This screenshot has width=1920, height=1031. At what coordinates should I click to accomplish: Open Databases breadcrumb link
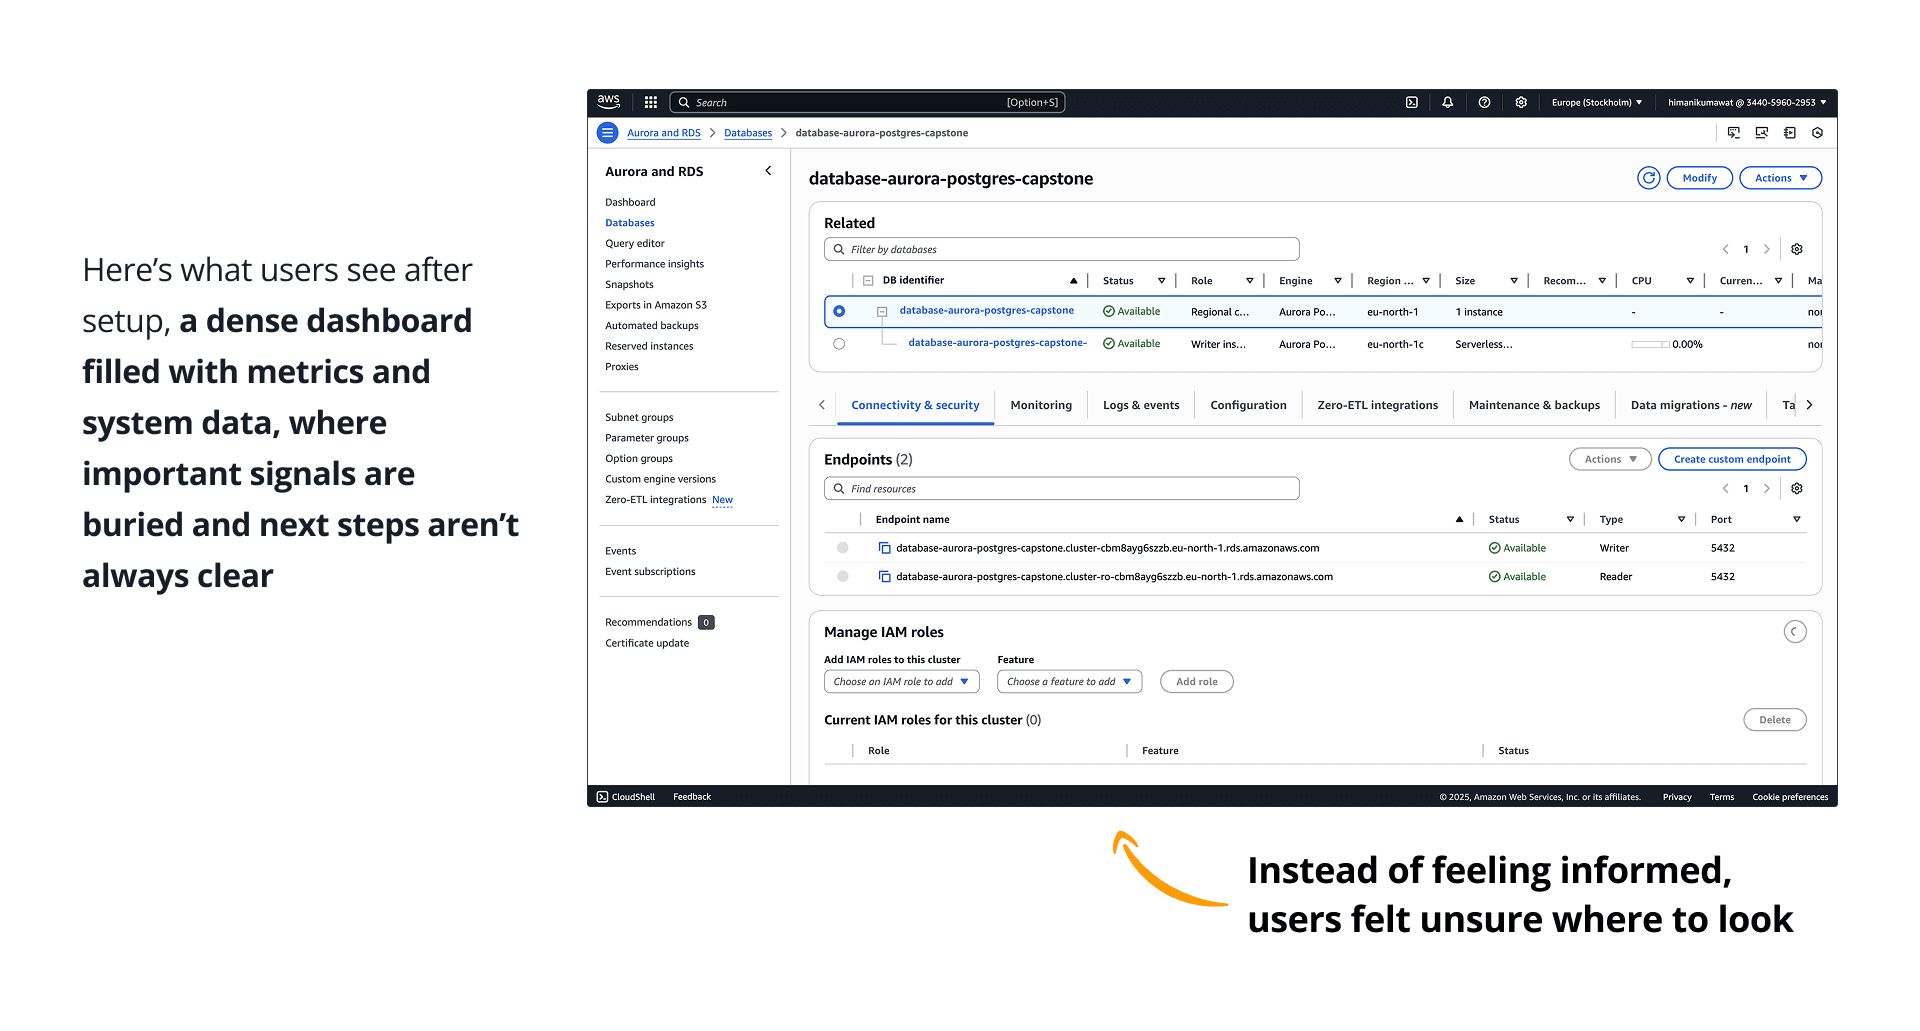click(x=748, y=133)
